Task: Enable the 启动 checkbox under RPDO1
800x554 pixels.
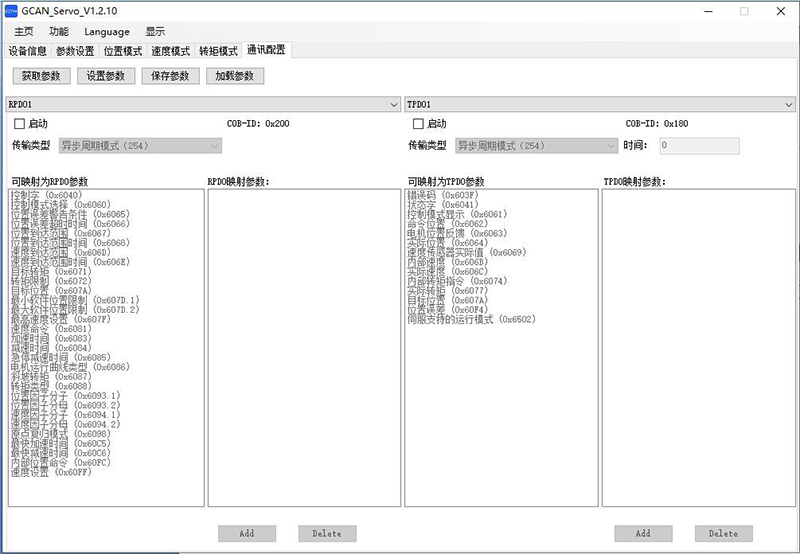Action: [19, 124]
